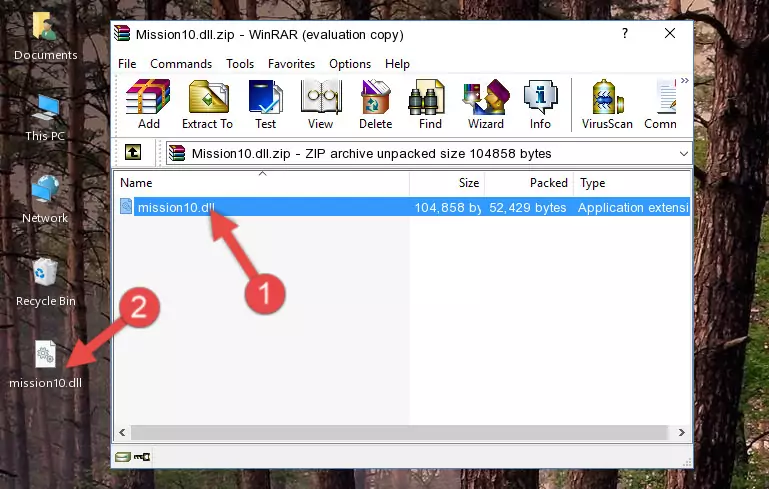Sort by the Type column header

[632, 183]
